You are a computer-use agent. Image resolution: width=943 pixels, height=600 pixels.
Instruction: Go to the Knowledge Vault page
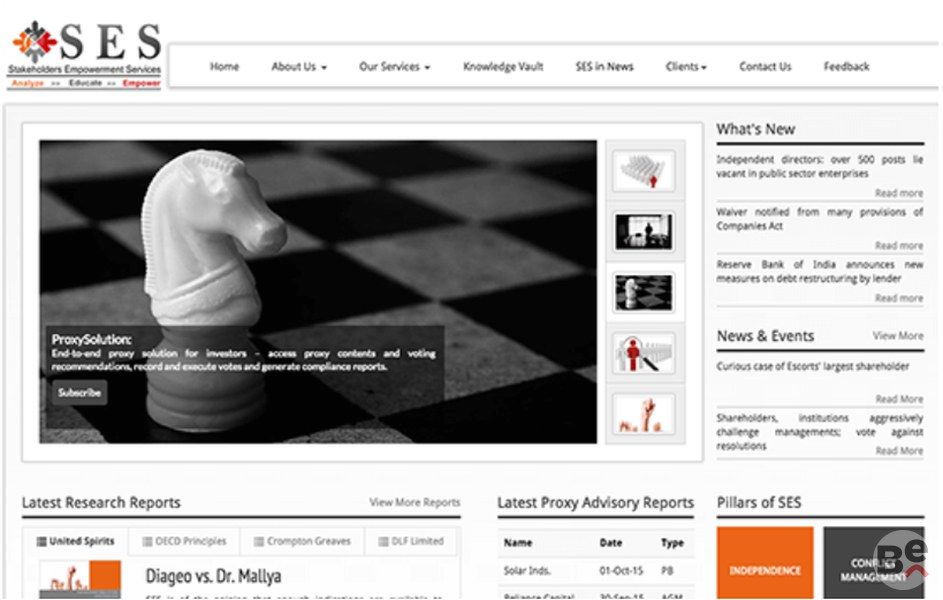point(503,67)
